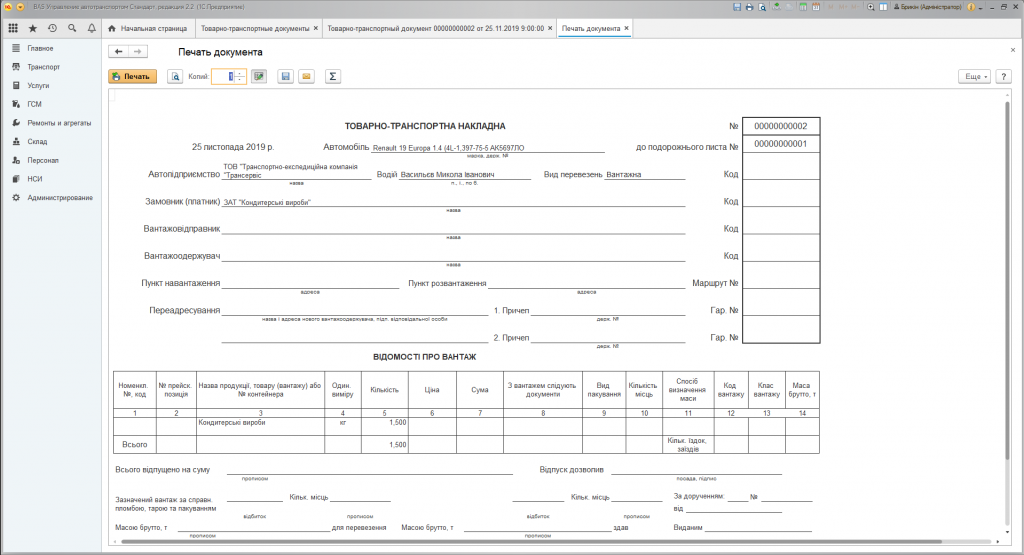The height and width of the screenshot is (555, 1024).
Task: Select the driver name Васильєв Микола Іванович
Action: click(x=447, y=174)
